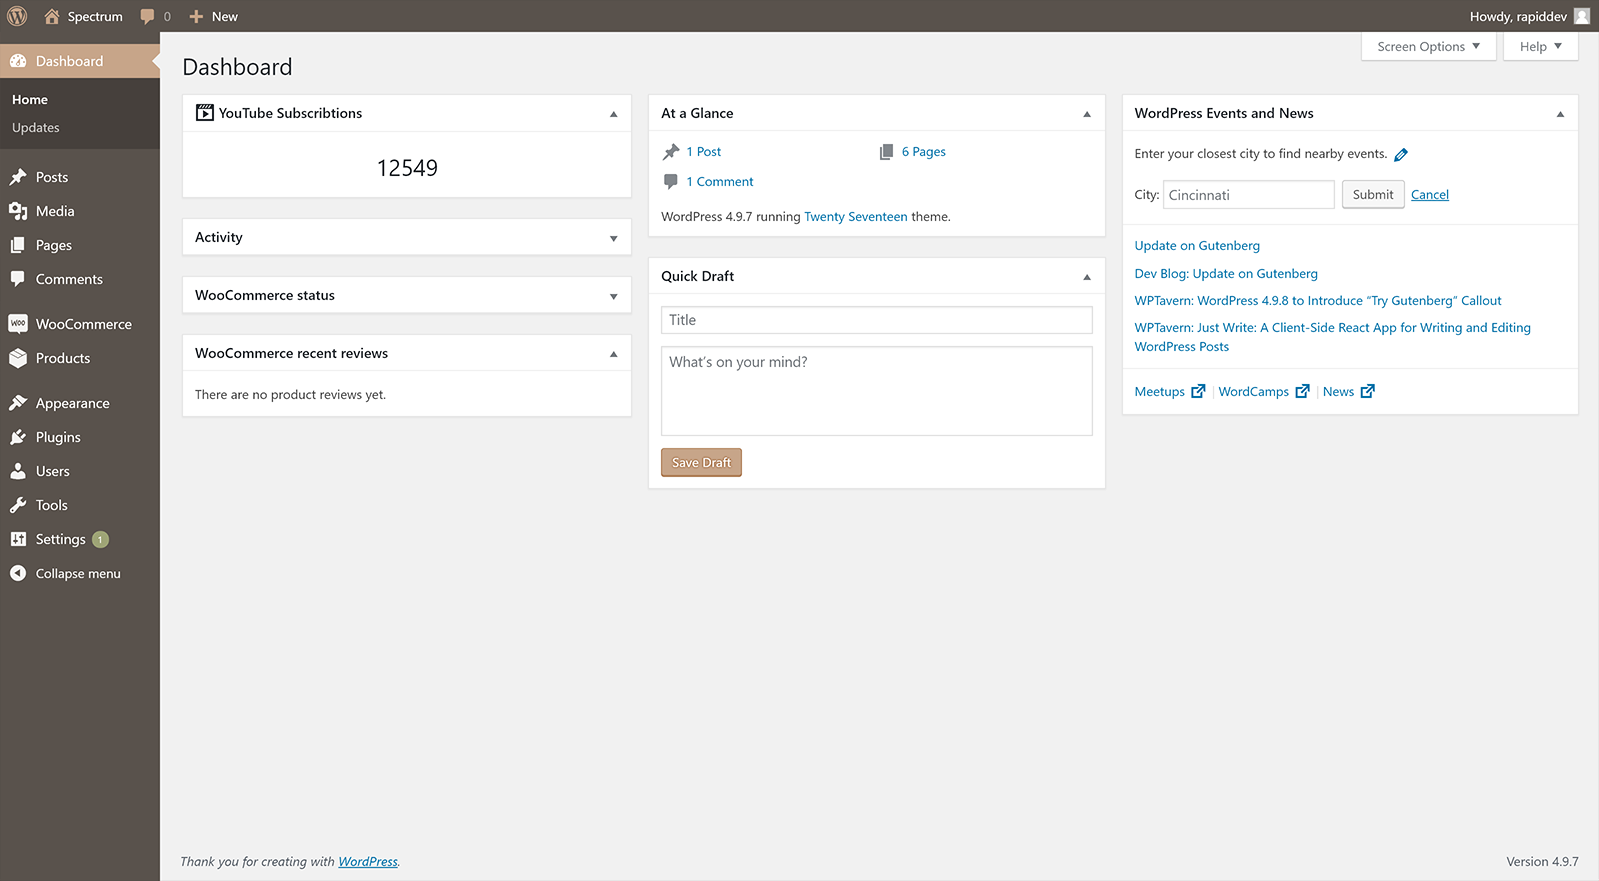Click WordCamps external link icon

pos(1302,391)
